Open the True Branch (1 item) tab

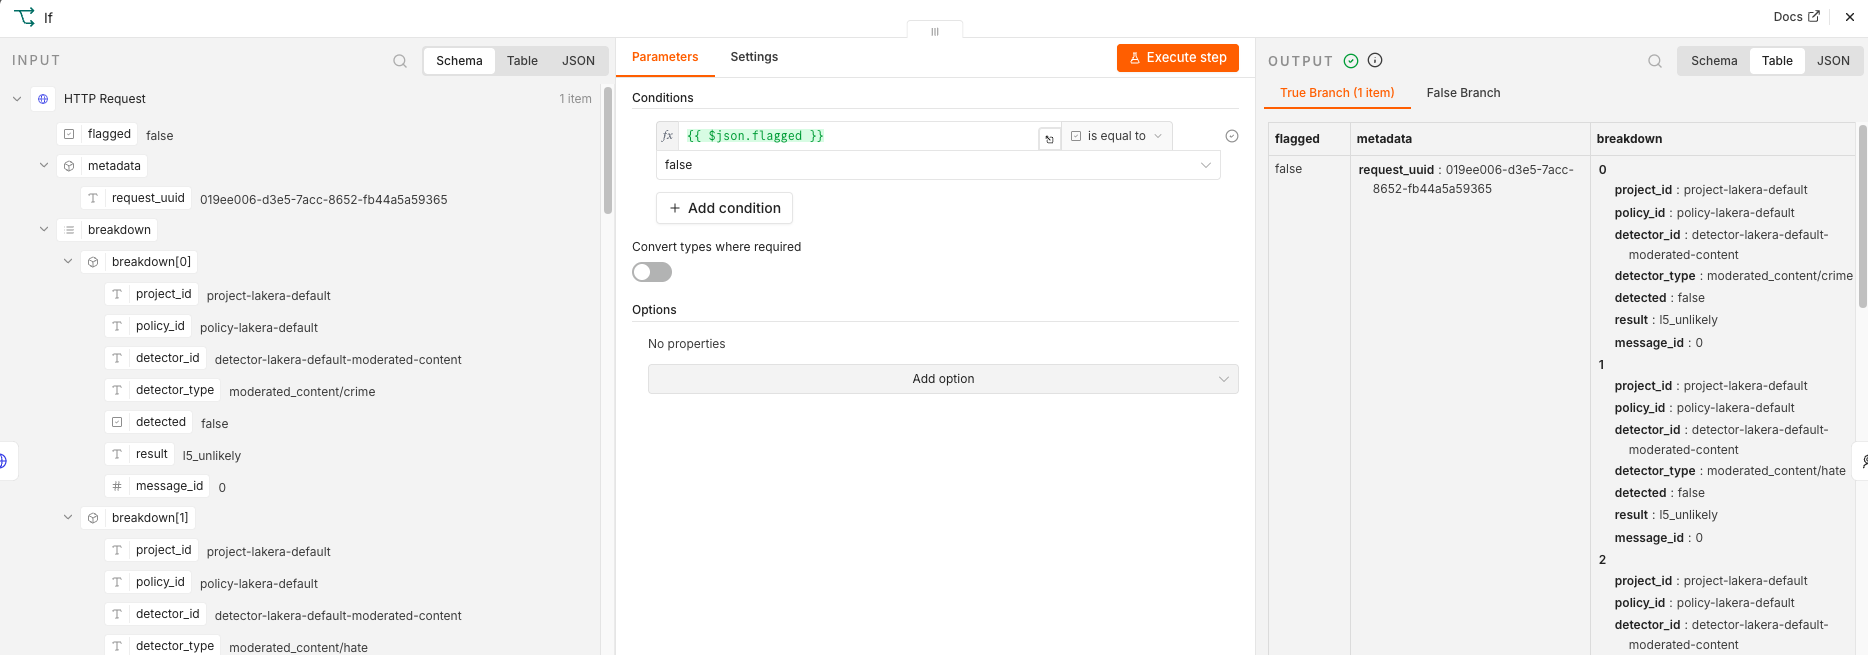pos(1337,93)
